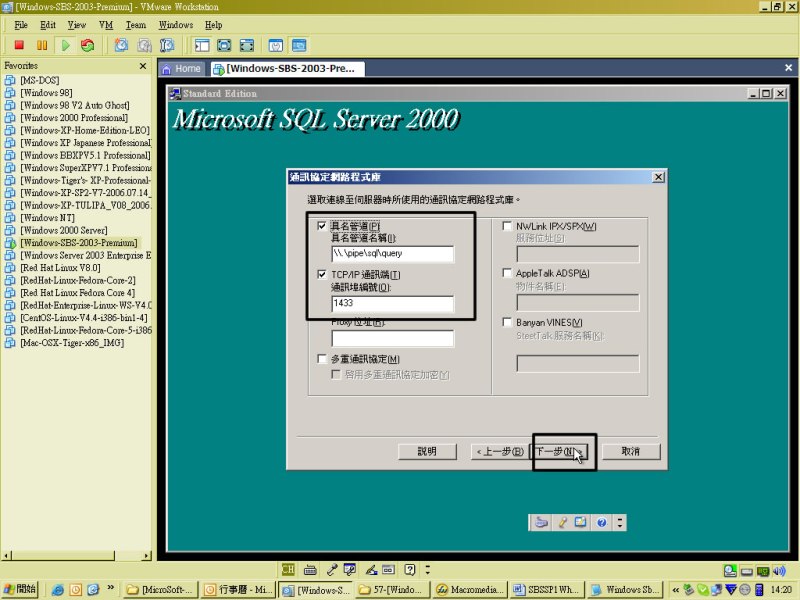Enable the AppleTalk ADSP checkbox
The image size is (800, 600).
507,273
